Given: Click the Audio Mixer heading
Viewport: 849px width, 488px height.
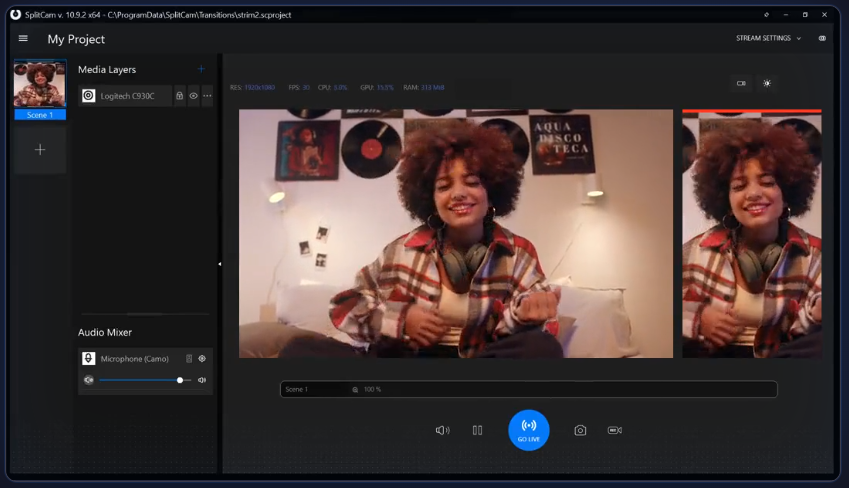Looking at the screenshot, I should point(105,333).
